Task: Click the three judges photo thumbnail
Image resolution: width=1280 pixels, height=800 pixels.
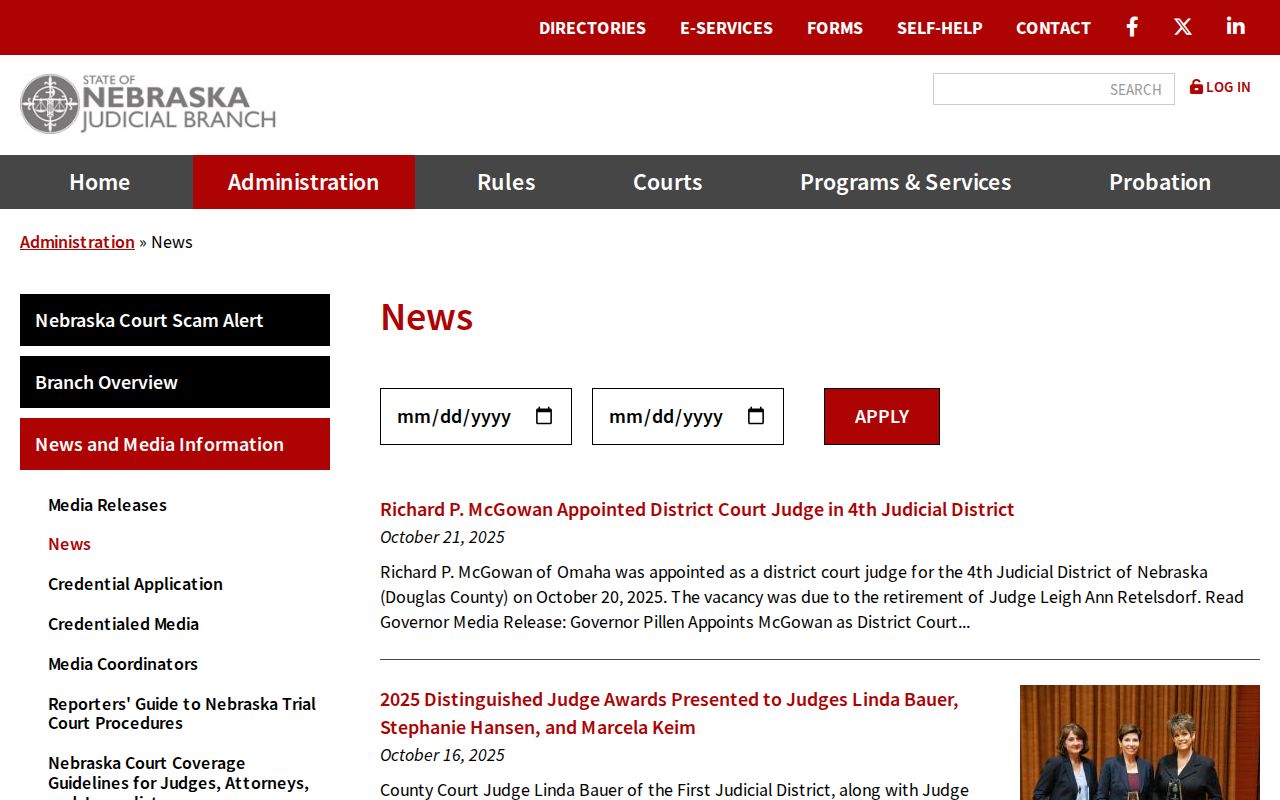Action: [x=1140, y=742]
